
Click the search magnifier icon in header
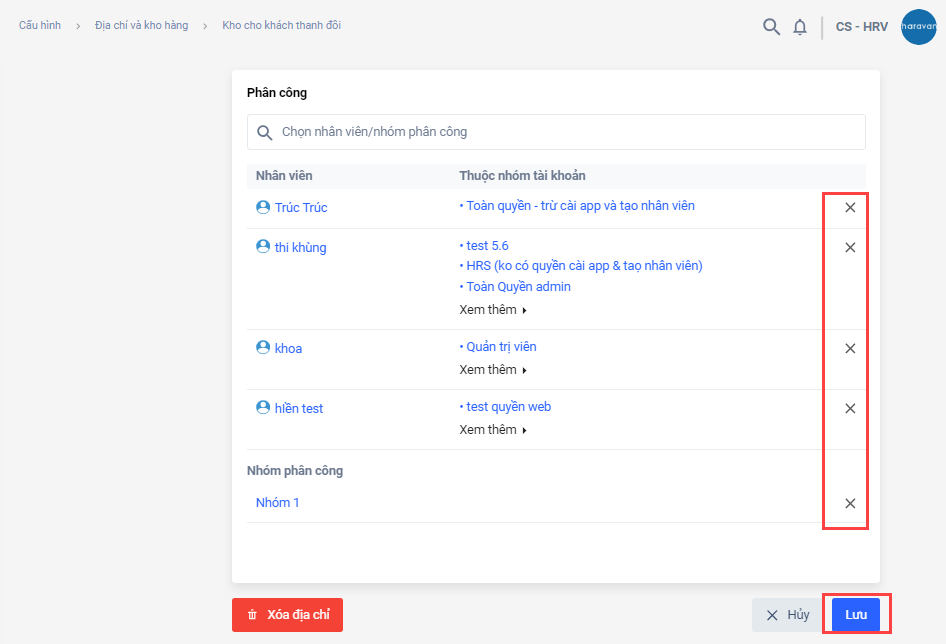771,27
